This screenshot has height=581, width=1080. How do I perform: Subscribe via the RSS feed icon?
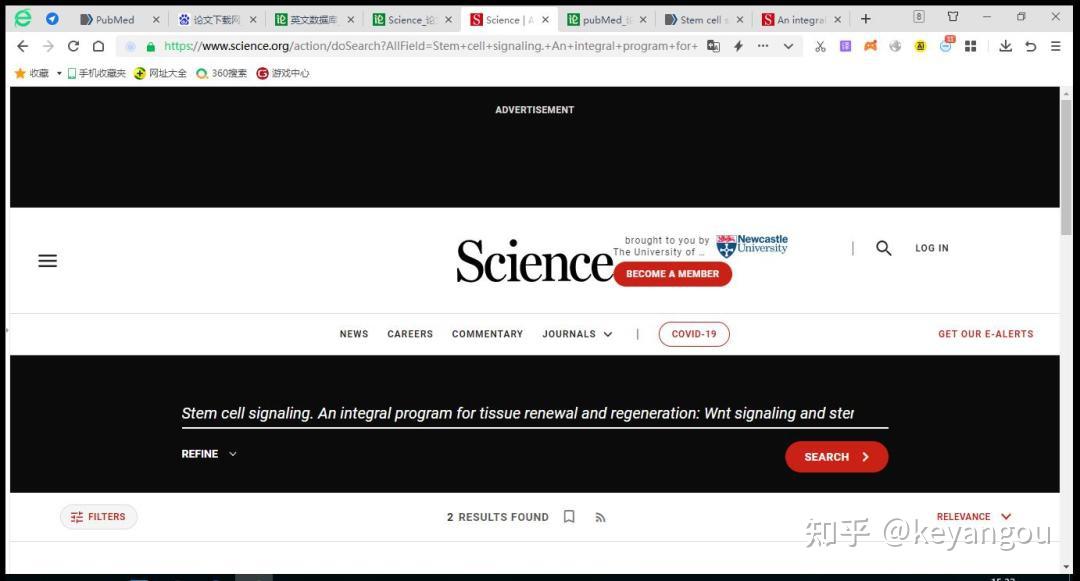600,516
